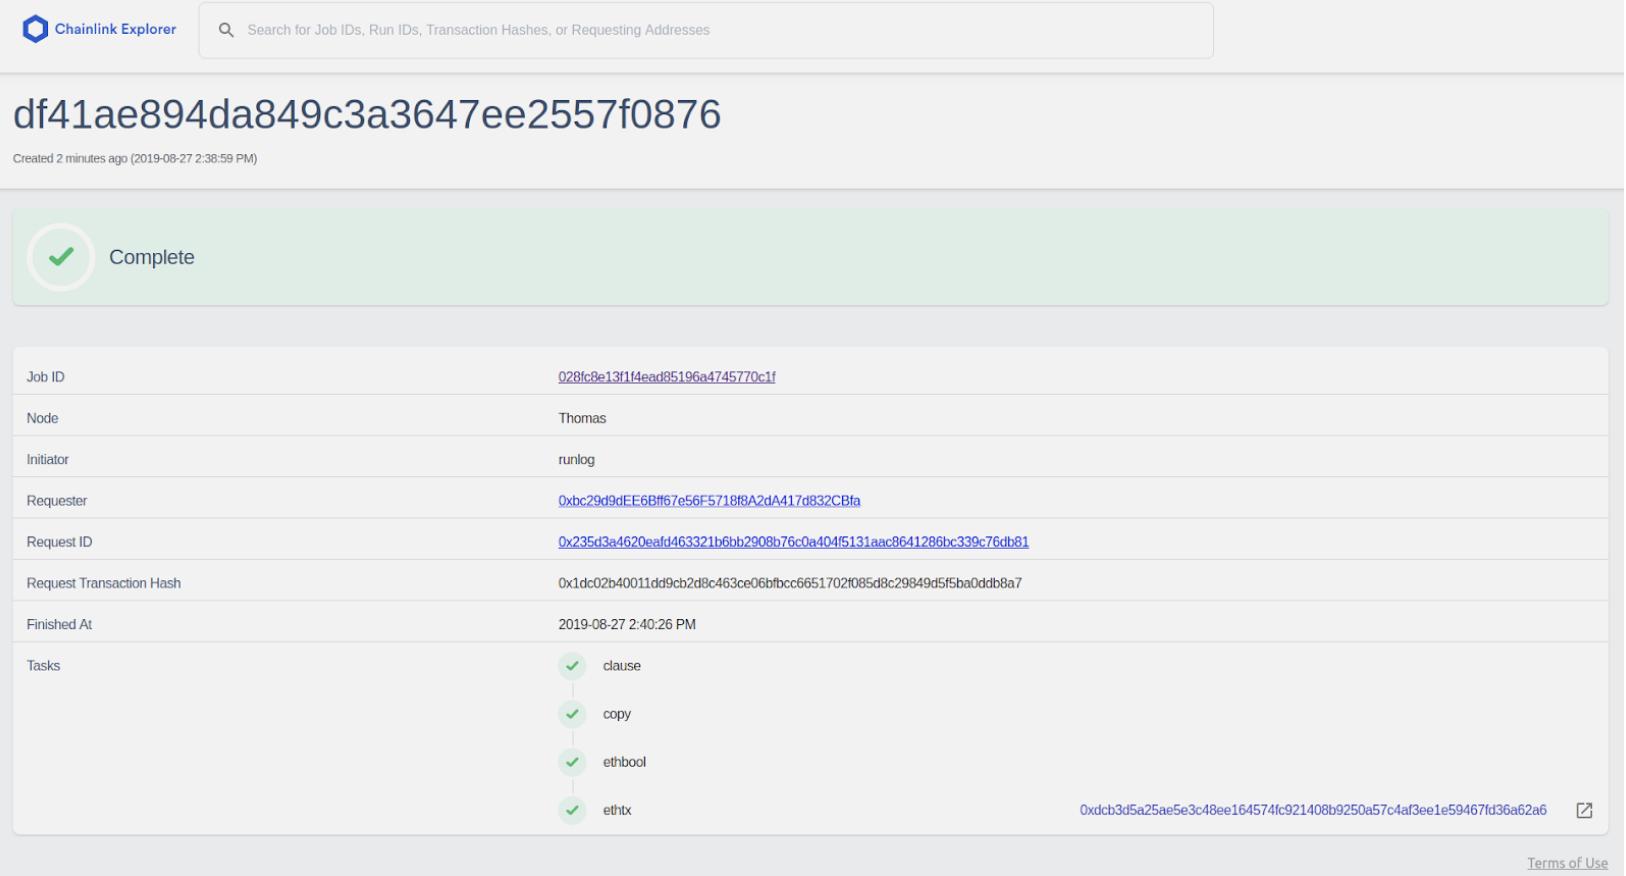The image size is (1626, 876).
Task: Click the copy task checkmark icon
Action: coord(572,714)
